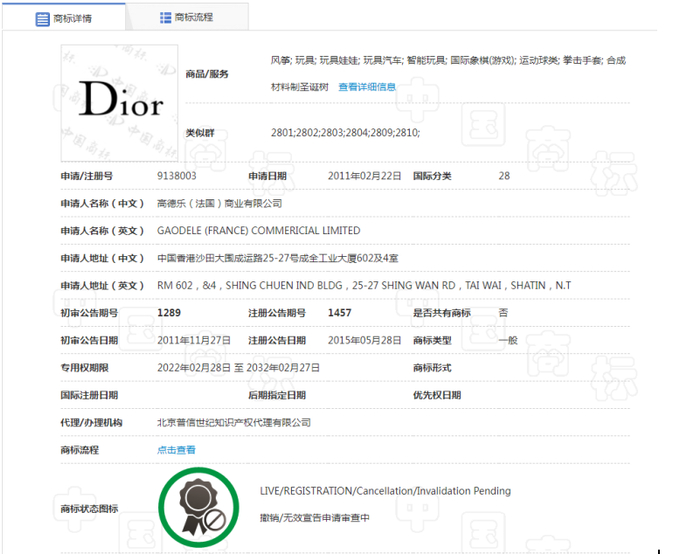Image resolution: width=700 pixels, height=554 pixels.
Task: Click shared trademark value 否
Action: (503, 313)
